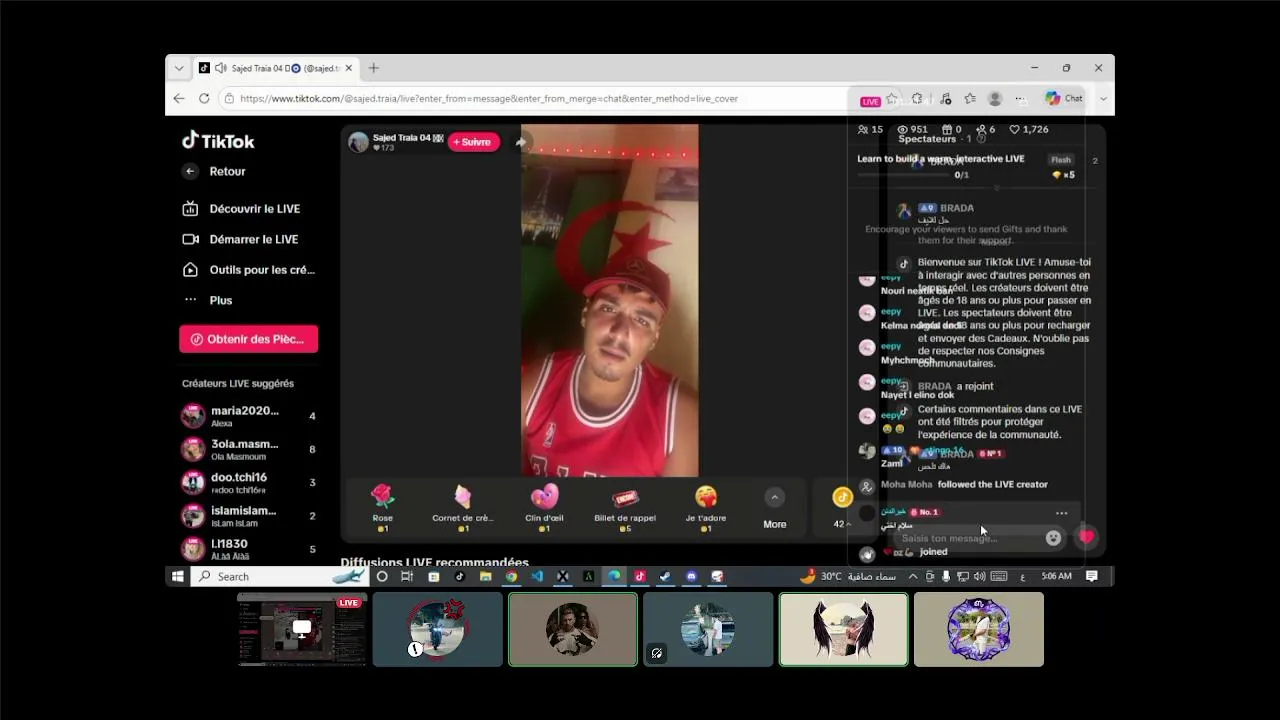Image resolution: width=1280 pixels, height=720 pixels.
Task: Click the 951 viewers counter
Action: (x=913, y=129)
